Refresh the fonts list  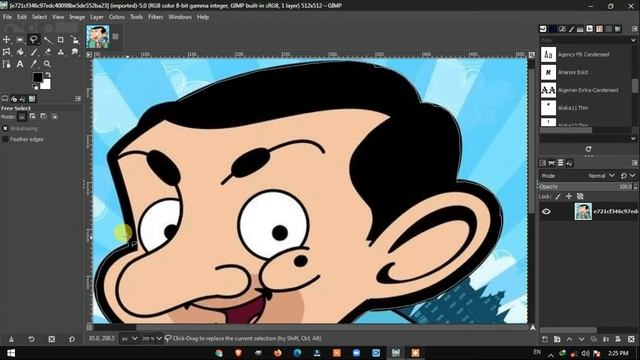click(x=588, y=149)
